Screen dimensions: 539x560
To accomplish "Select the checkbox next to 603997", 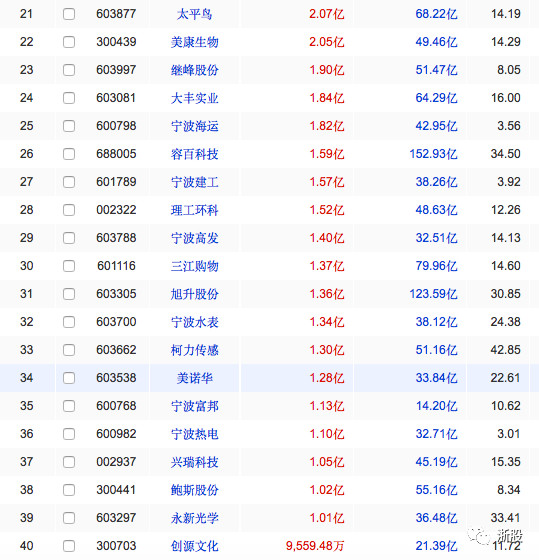I will point(69,70).
